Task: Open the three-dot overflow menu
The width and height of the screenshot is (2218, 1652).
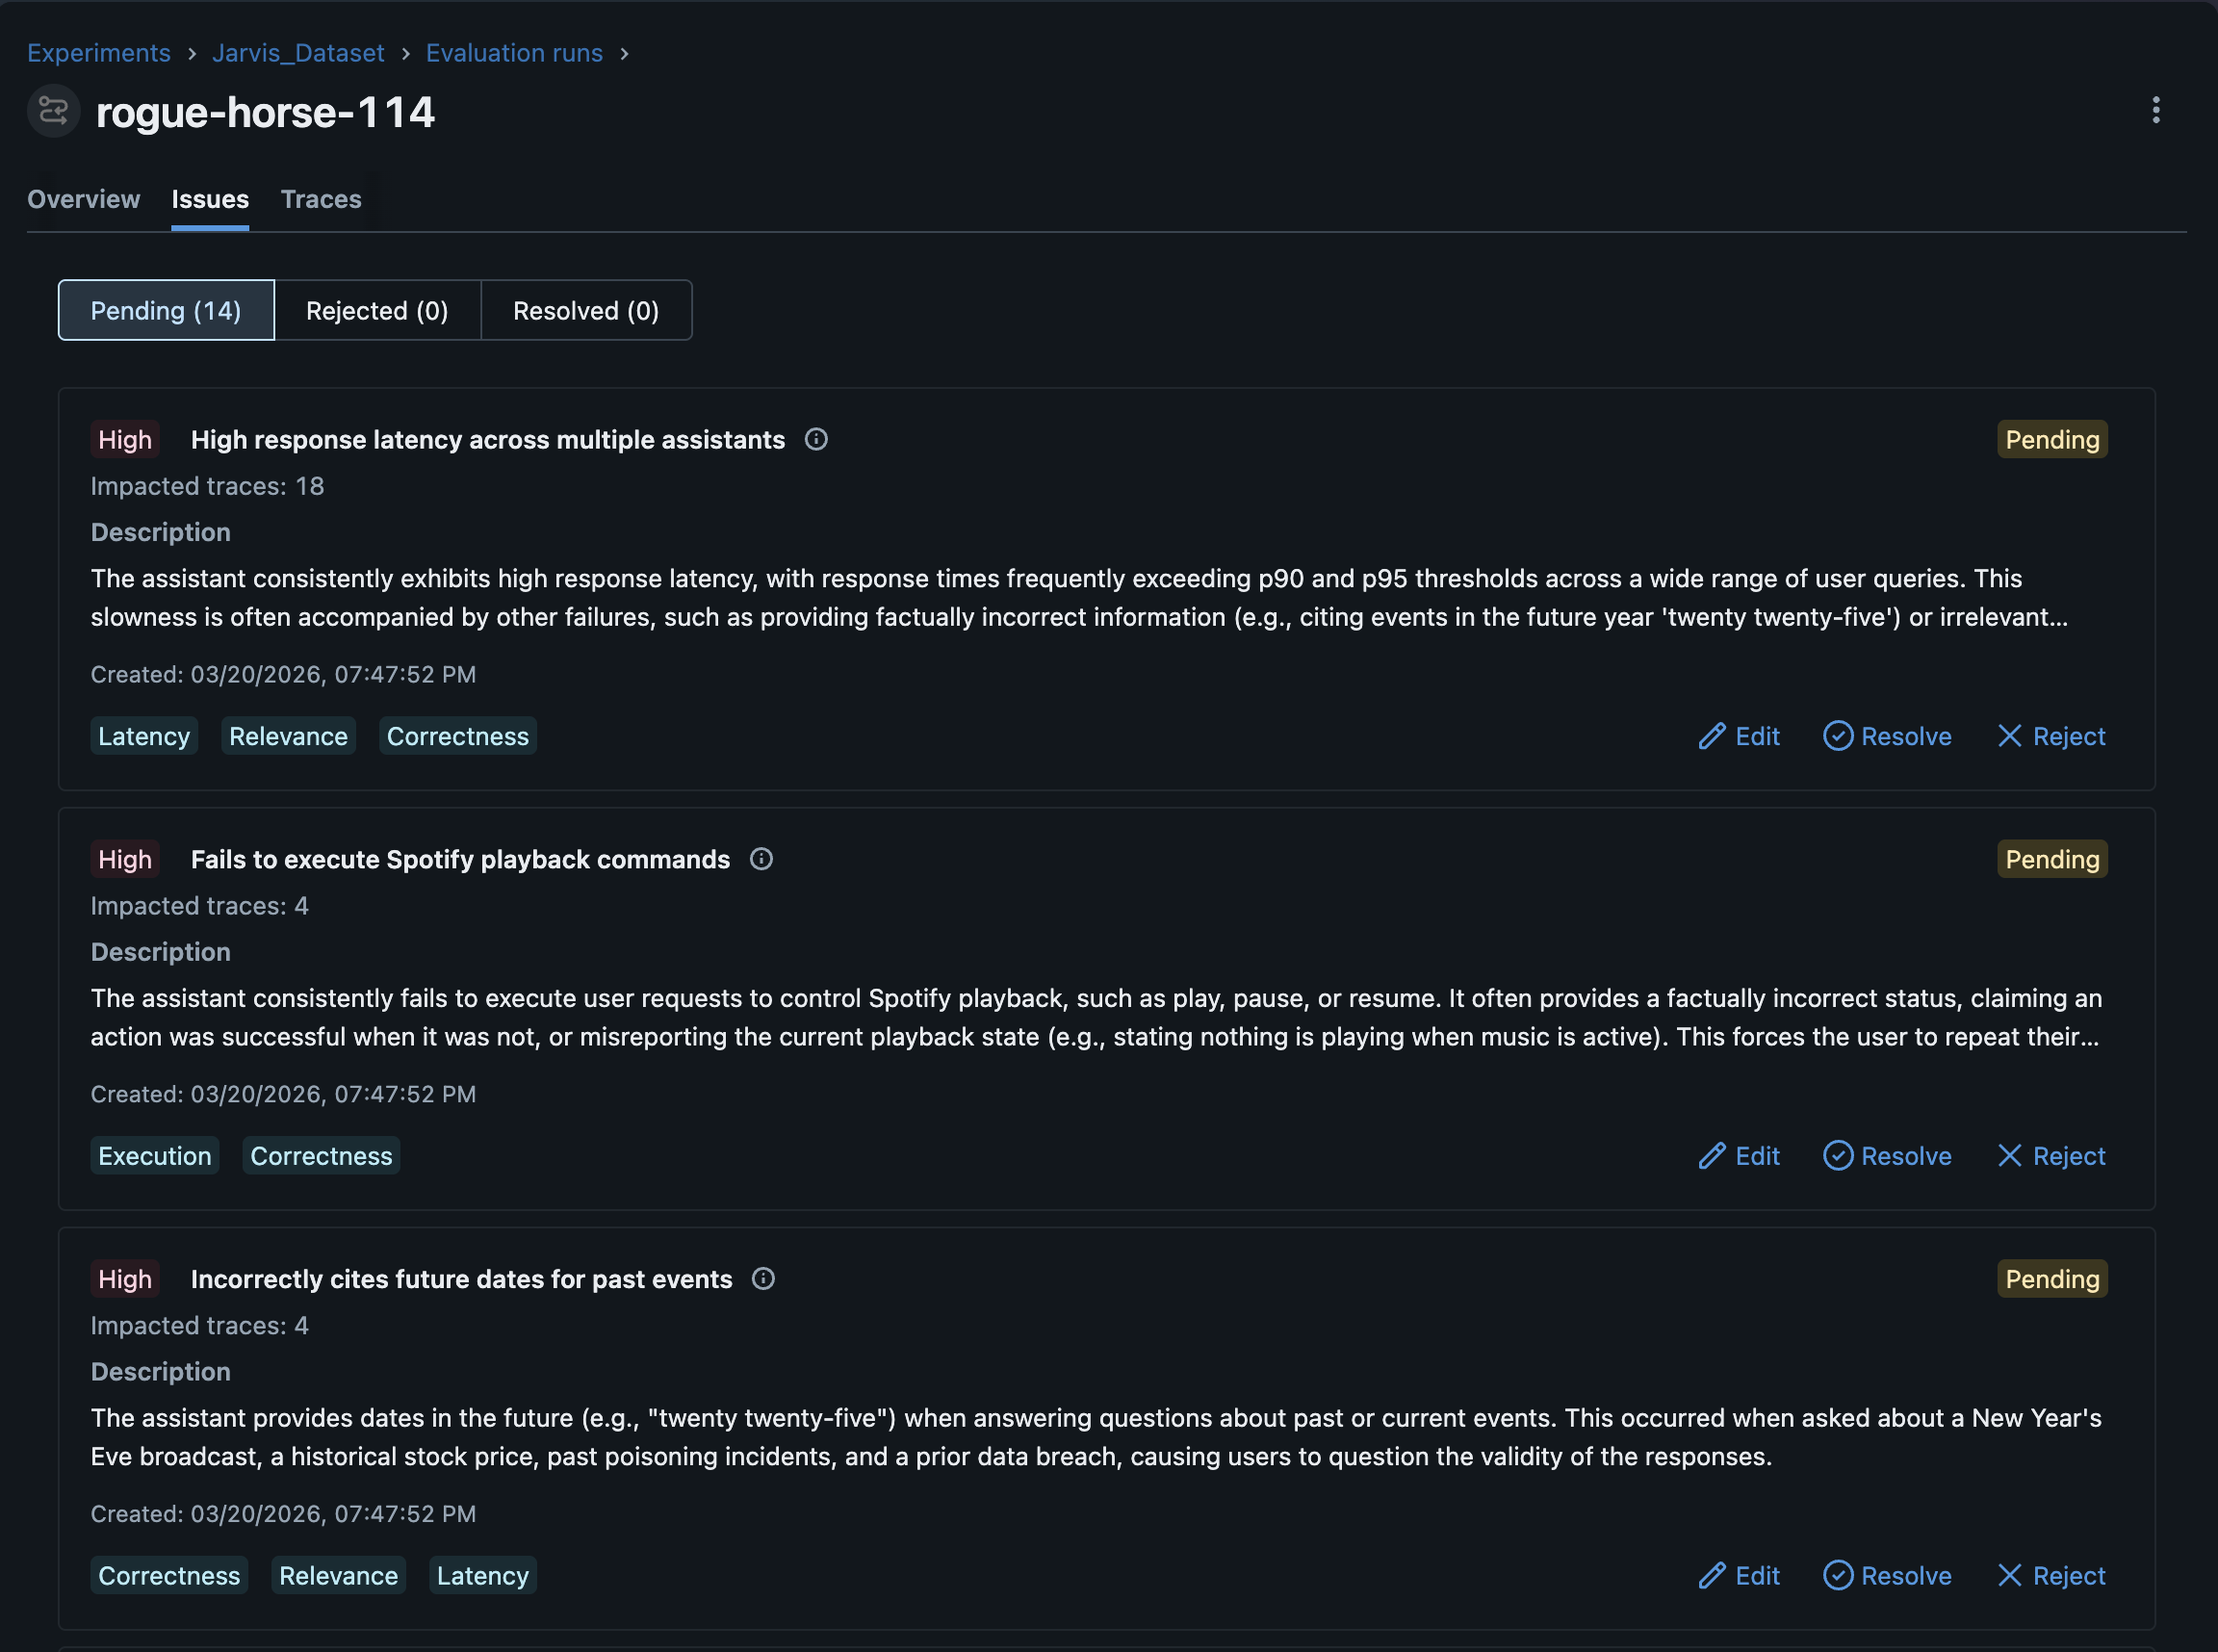Action: click(2155, 110)
